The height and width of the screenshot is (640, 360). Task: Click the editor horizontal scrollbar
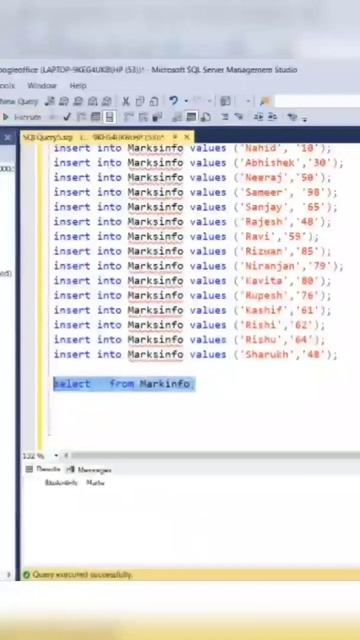click(215, 456)
